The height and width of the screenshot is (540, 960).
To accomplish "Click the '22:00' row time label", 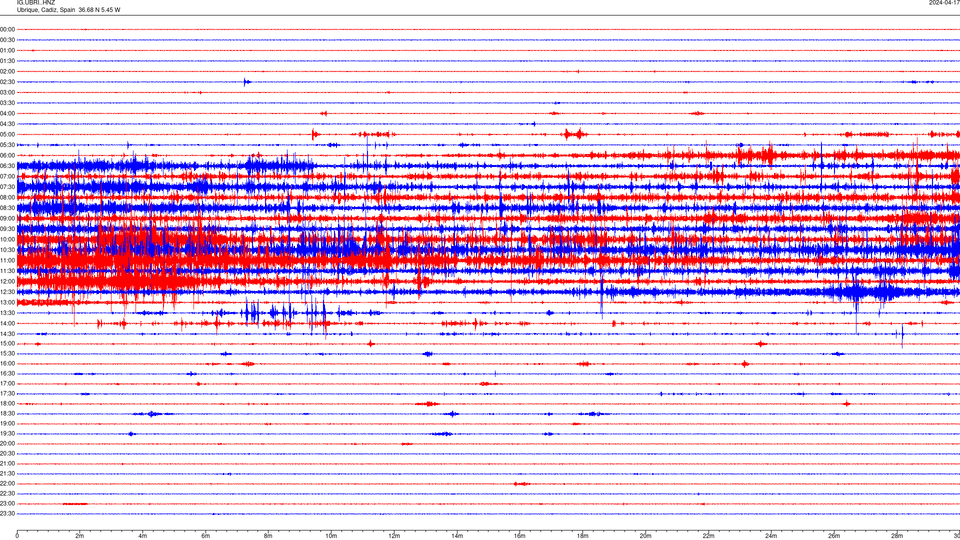I will pyautogui.click(x=7, y=484).
